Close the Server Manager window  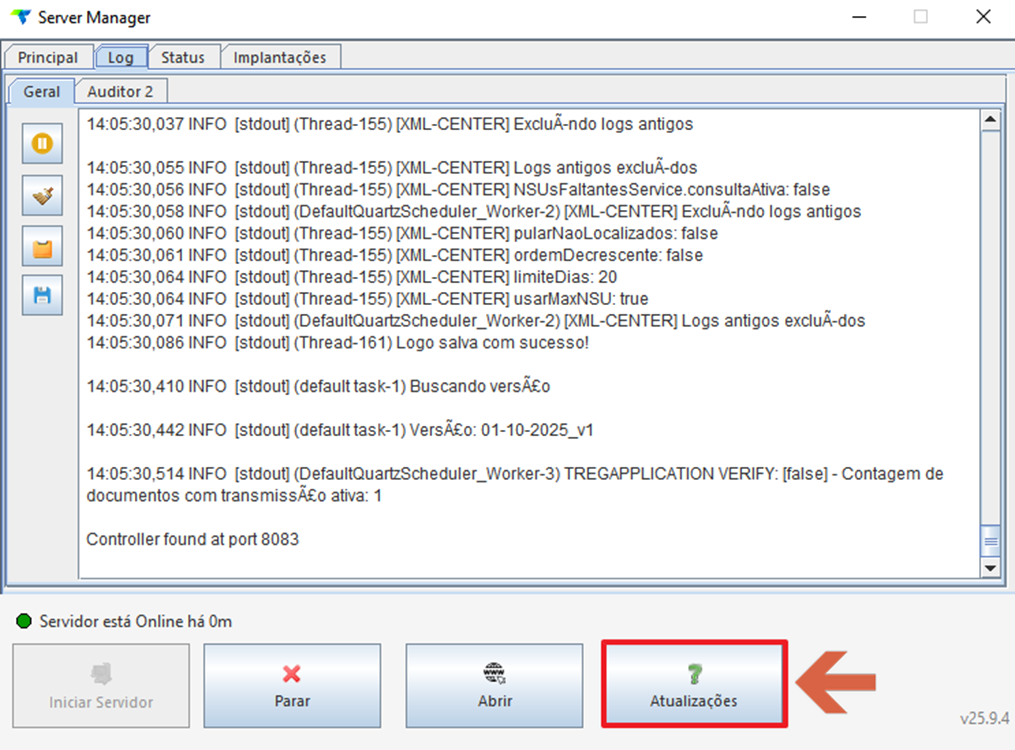(x=983, y=17)
